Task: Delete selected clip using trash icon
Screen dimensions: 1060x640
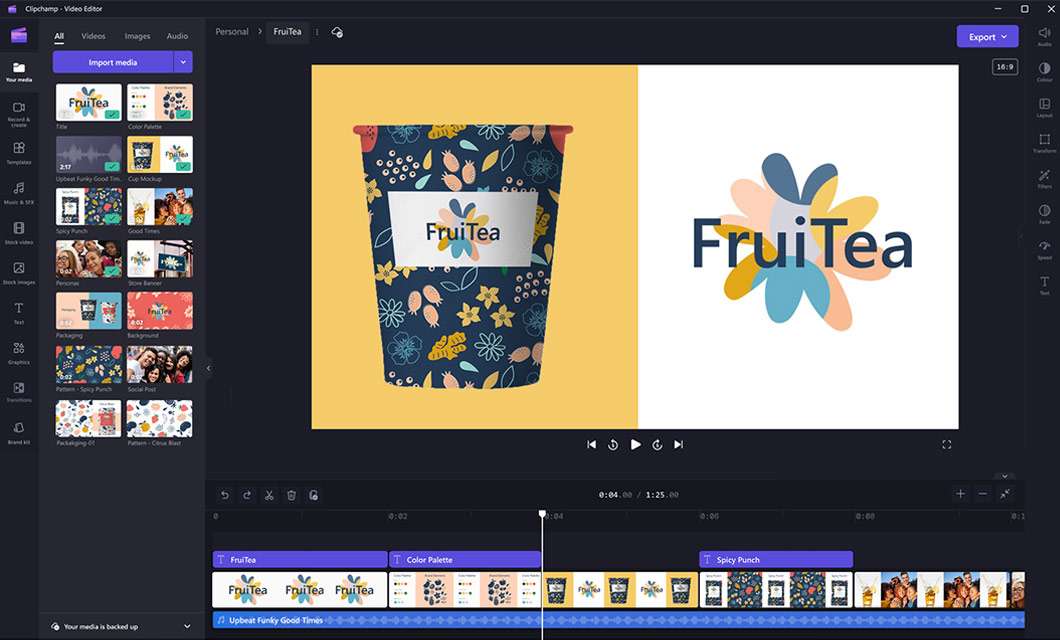Action: click(291, 495)
